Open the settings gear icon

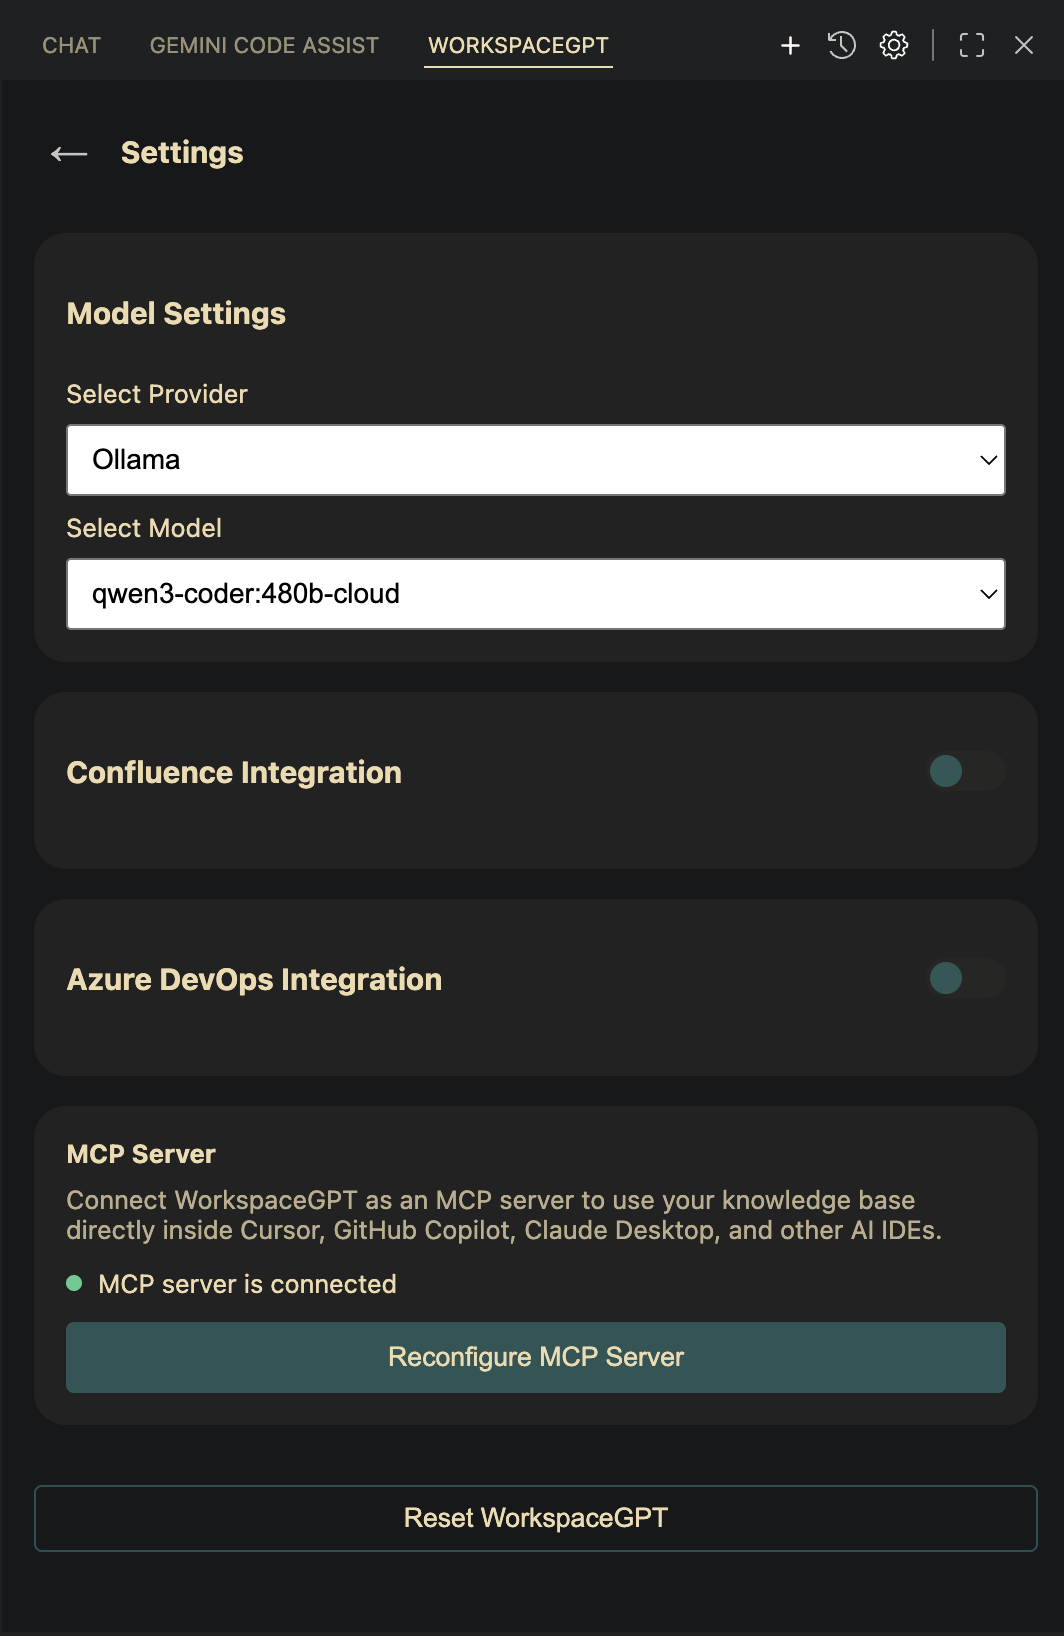coord(894,45)
